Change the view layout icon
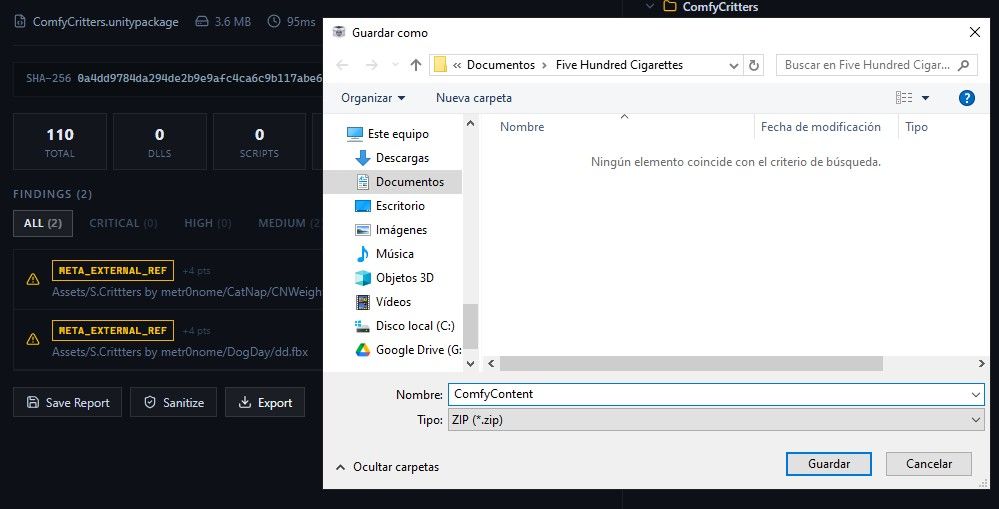The height and width of the screenshot is (509, 999). pos(903,98)
